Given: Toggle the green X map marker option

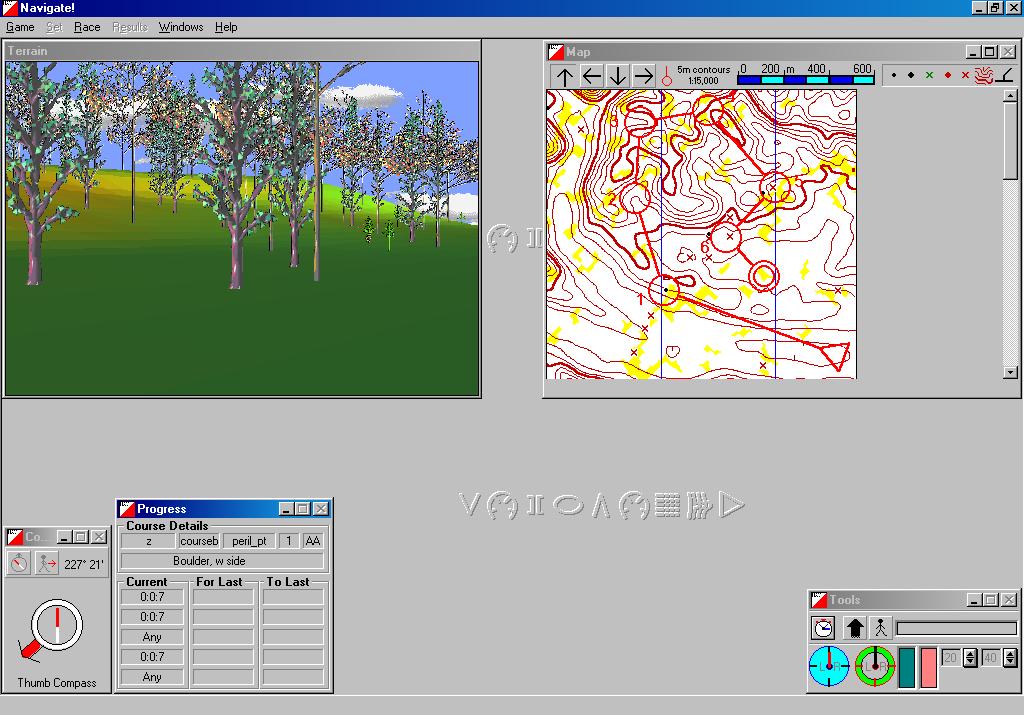Looking at the screenshot, I should coord(929,75).
